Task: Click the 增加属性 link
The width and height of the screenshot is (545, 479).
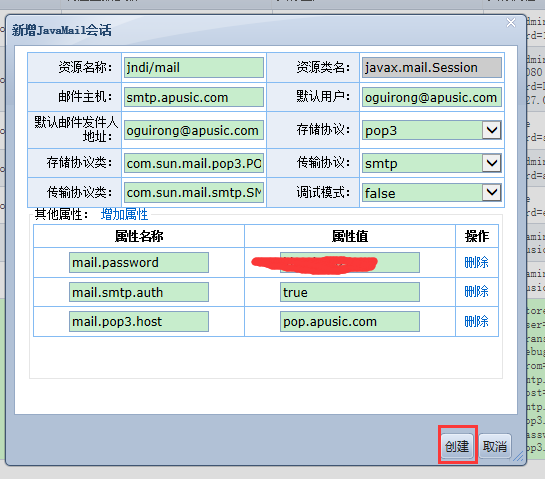Action: [x=124, y=214]
